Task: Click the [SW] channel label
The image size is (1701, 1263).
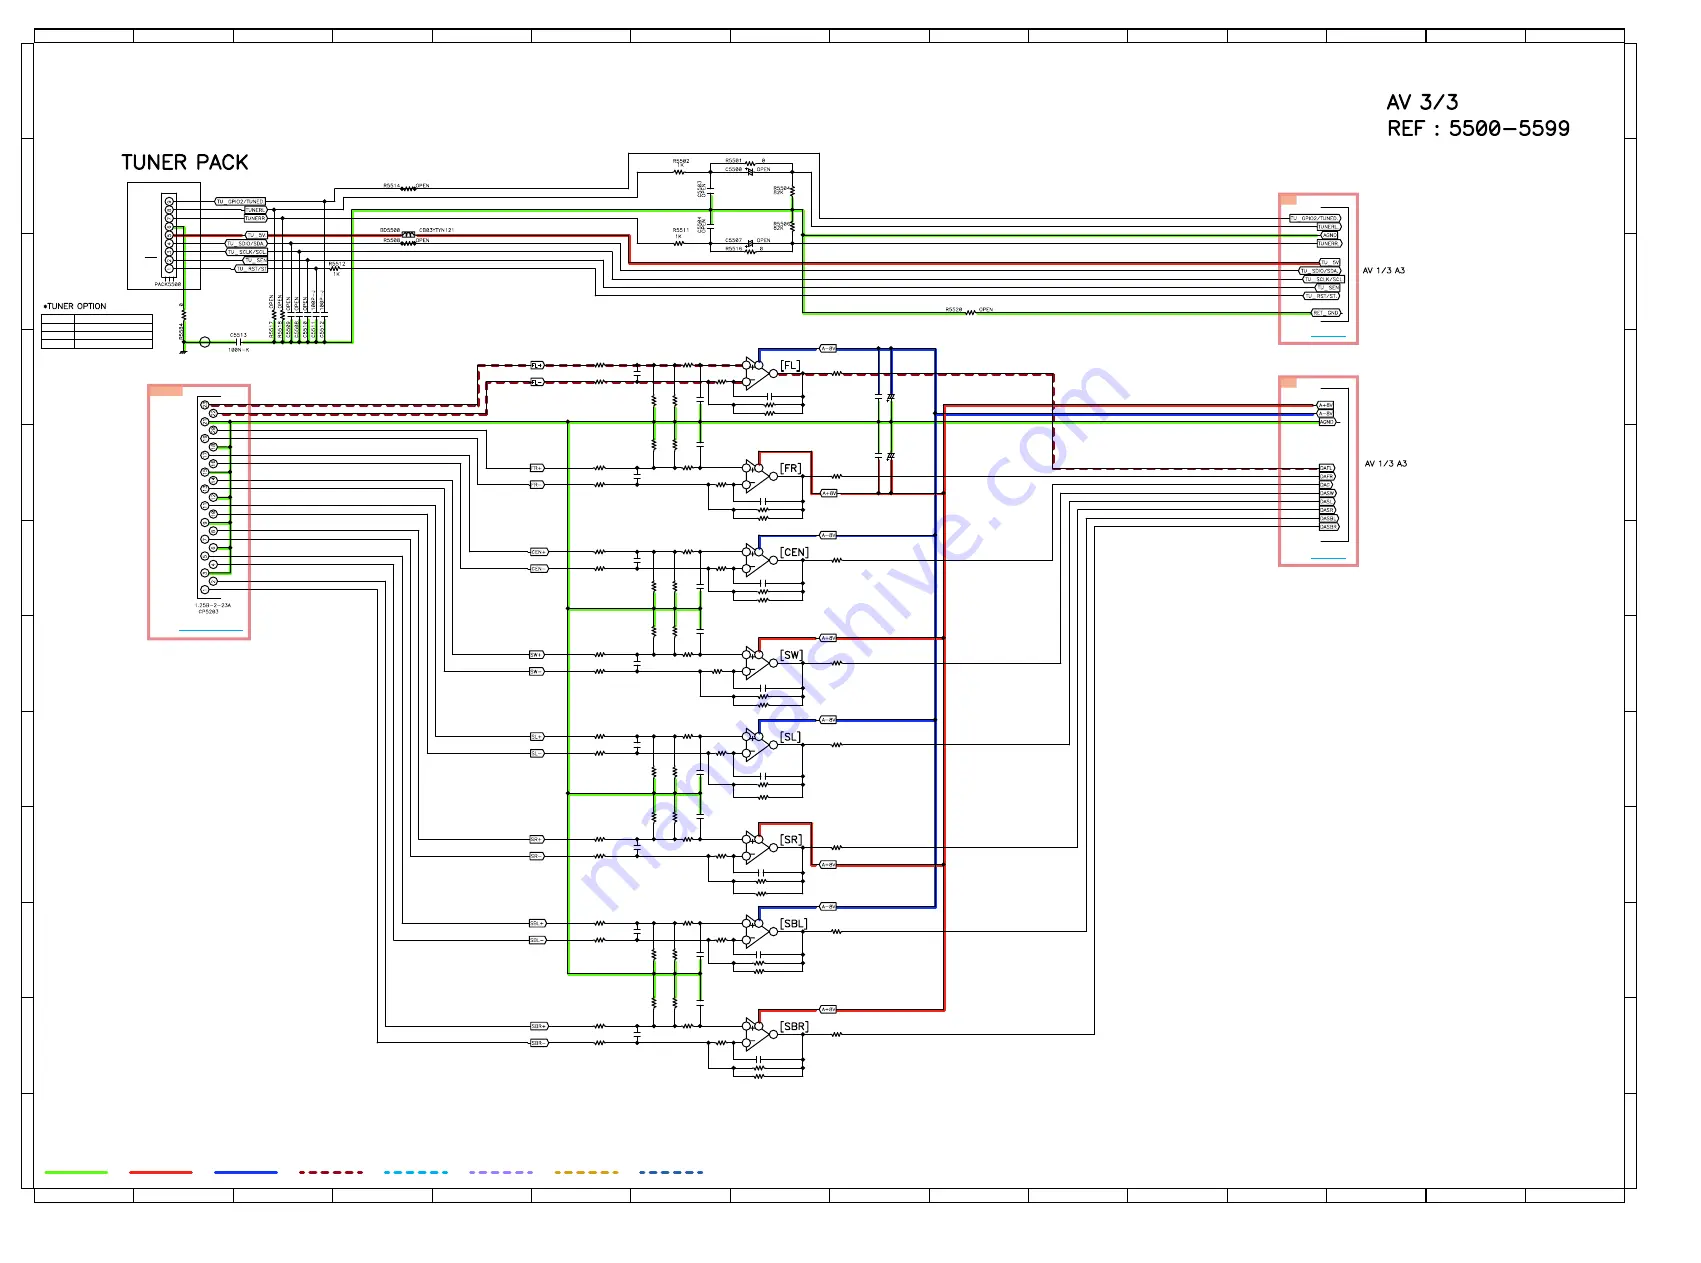Action: 791,655
